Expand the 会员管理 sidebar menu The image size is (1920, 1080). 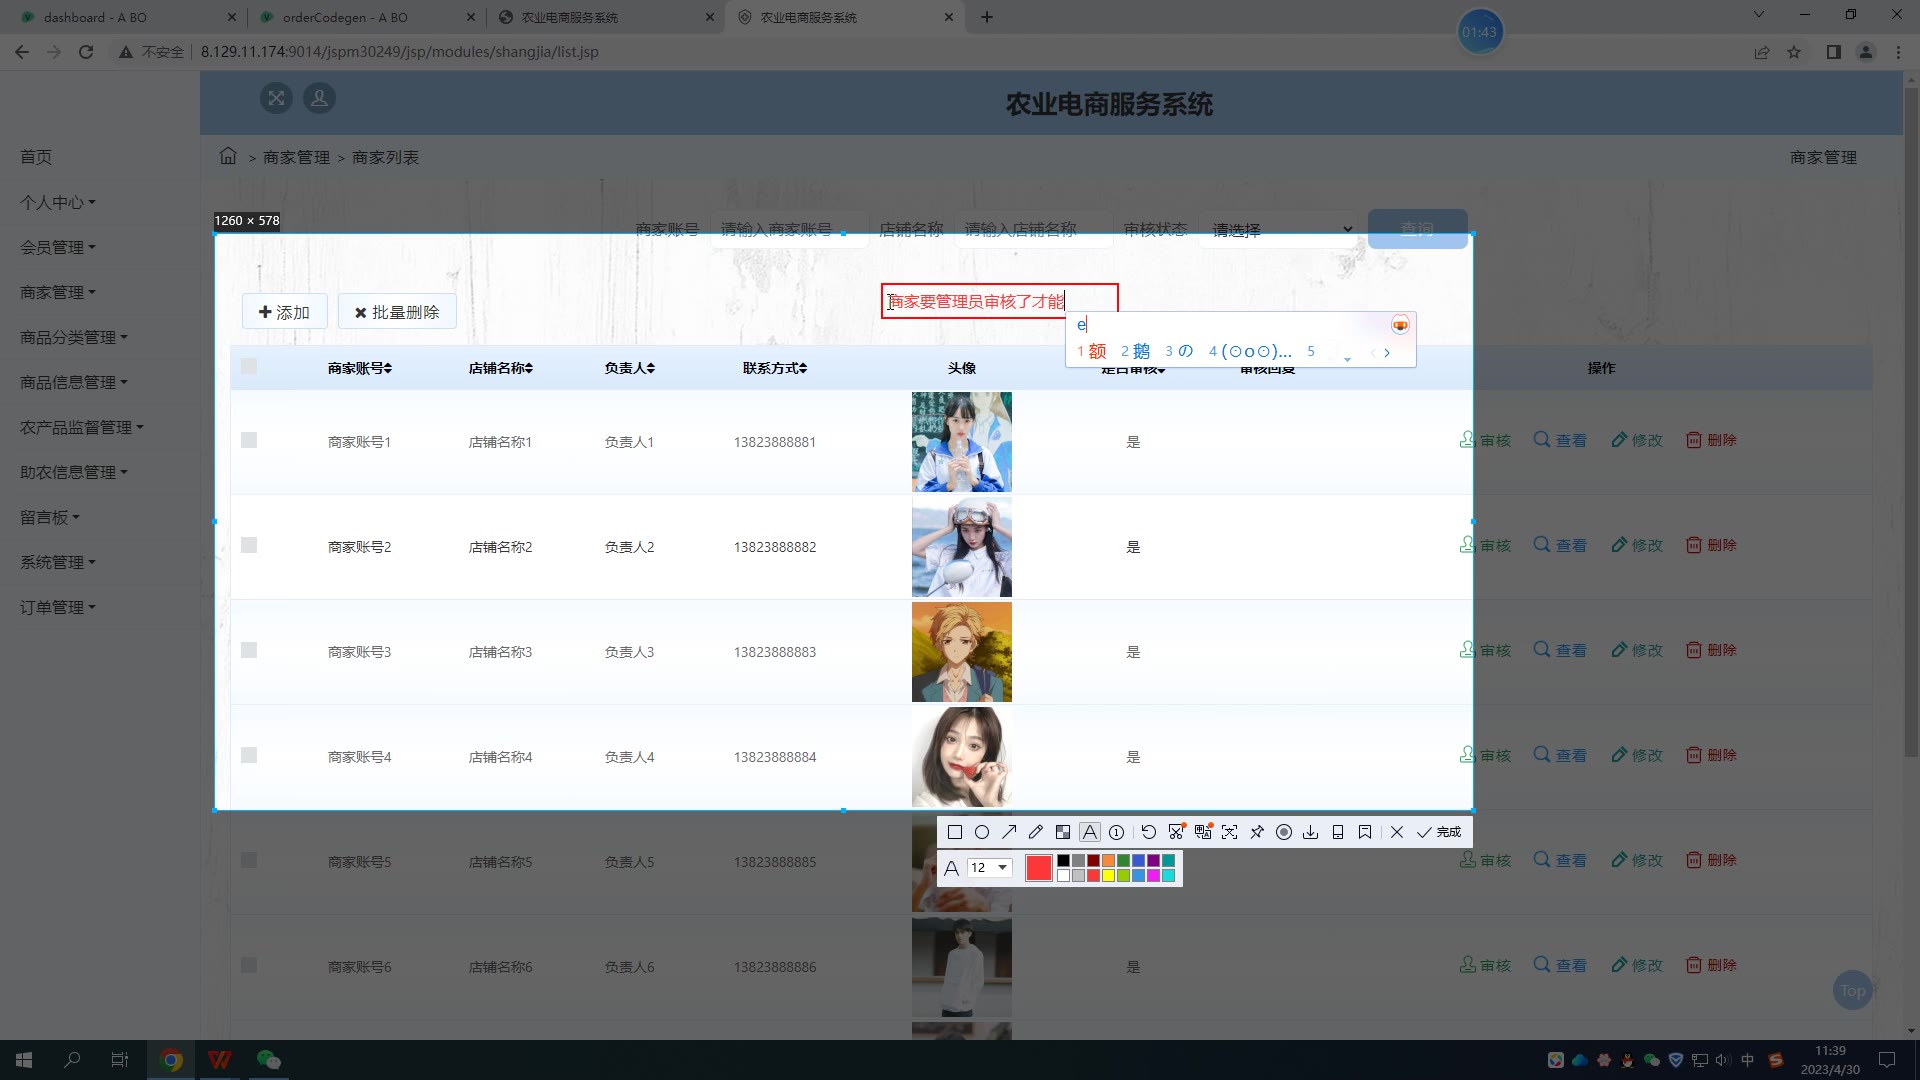(58, 248)
